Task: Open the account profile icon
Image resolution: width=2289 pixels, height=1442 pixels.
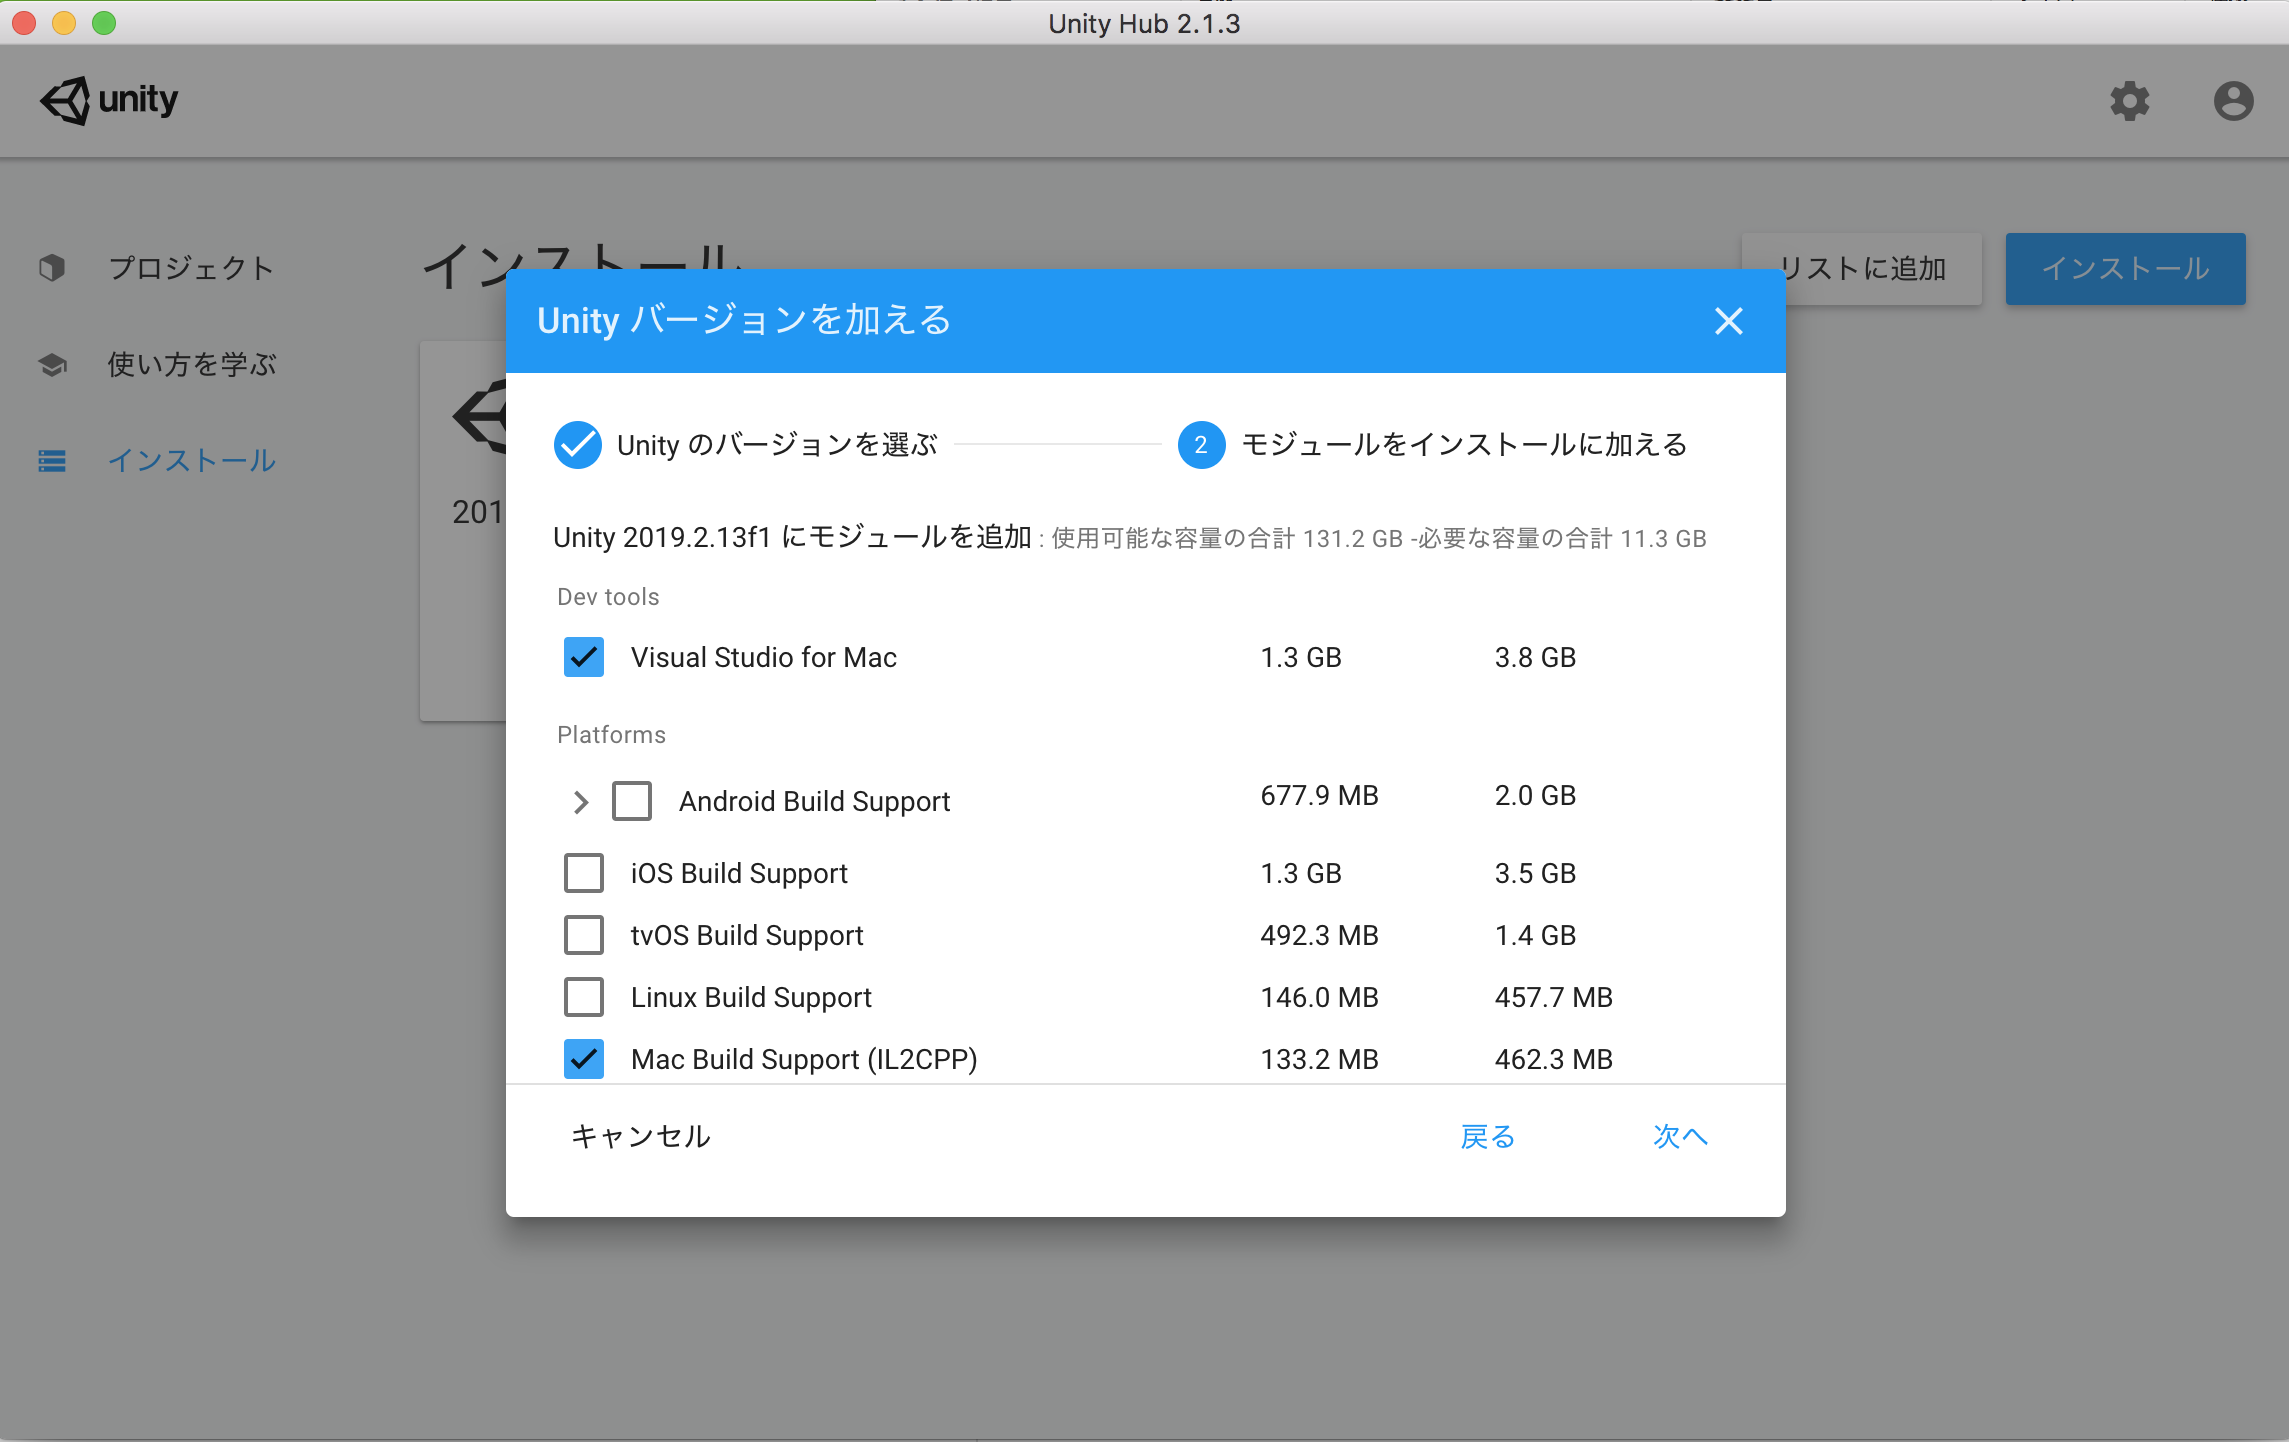Action: pyautogui.click(x=2233, y=101)
